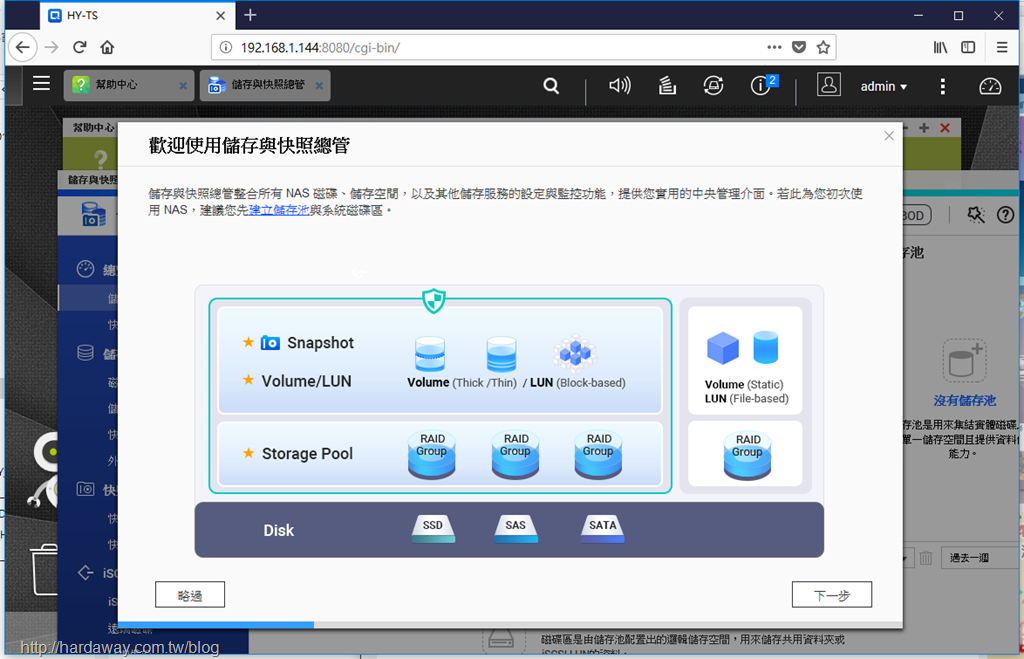Click the Disk label in diagram

(279, 530)
